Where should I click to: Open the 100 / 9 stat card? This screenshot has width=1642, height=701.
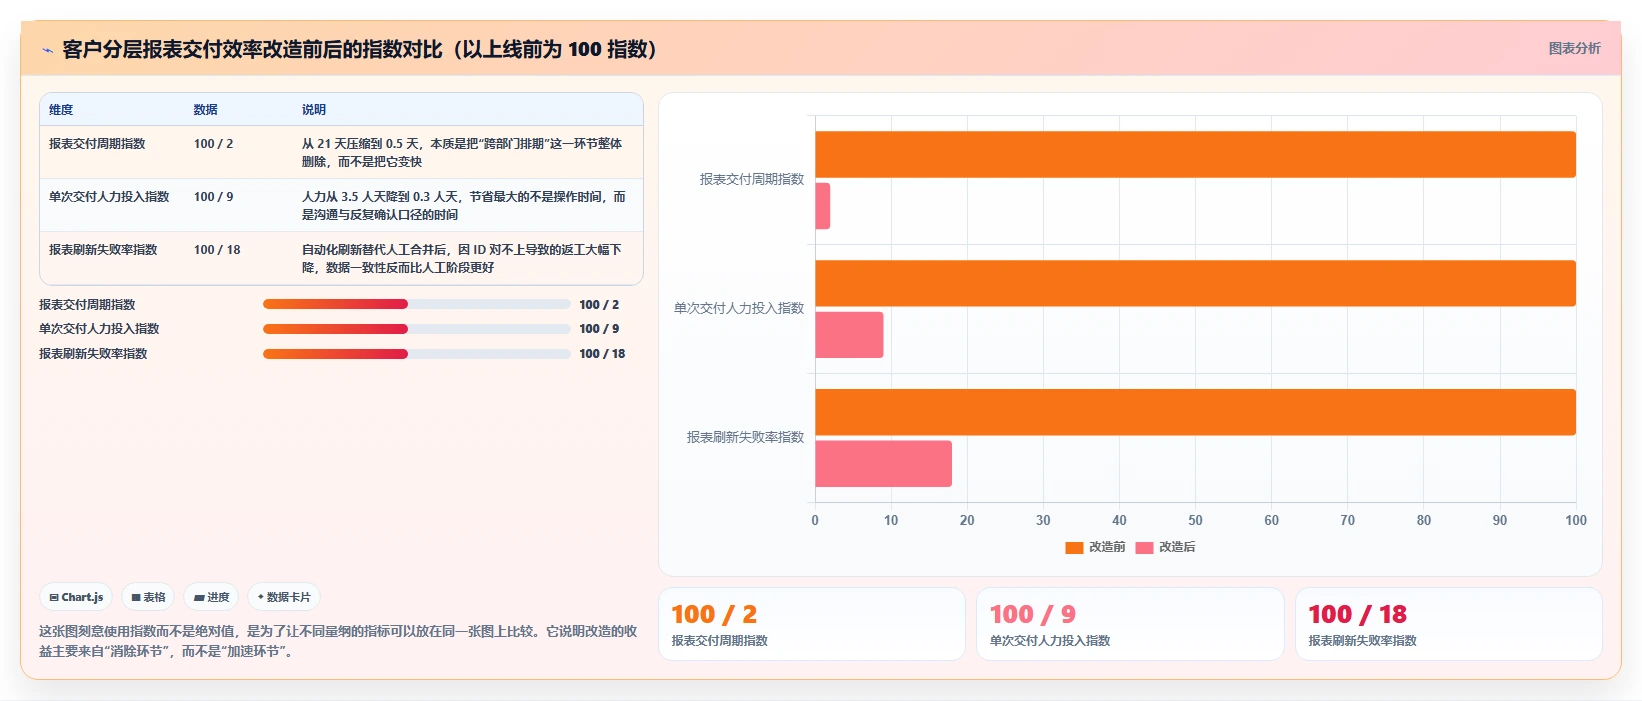pos(1130,624)
